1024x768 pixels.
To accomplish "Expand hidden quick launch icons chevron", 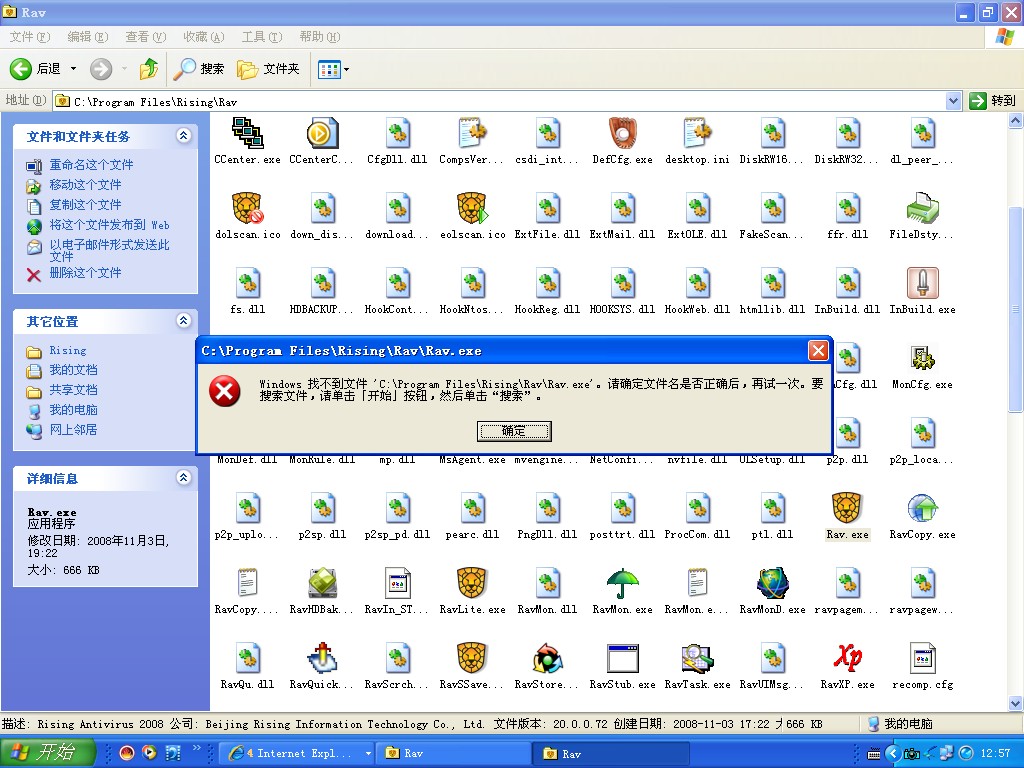I will (197, 748).
